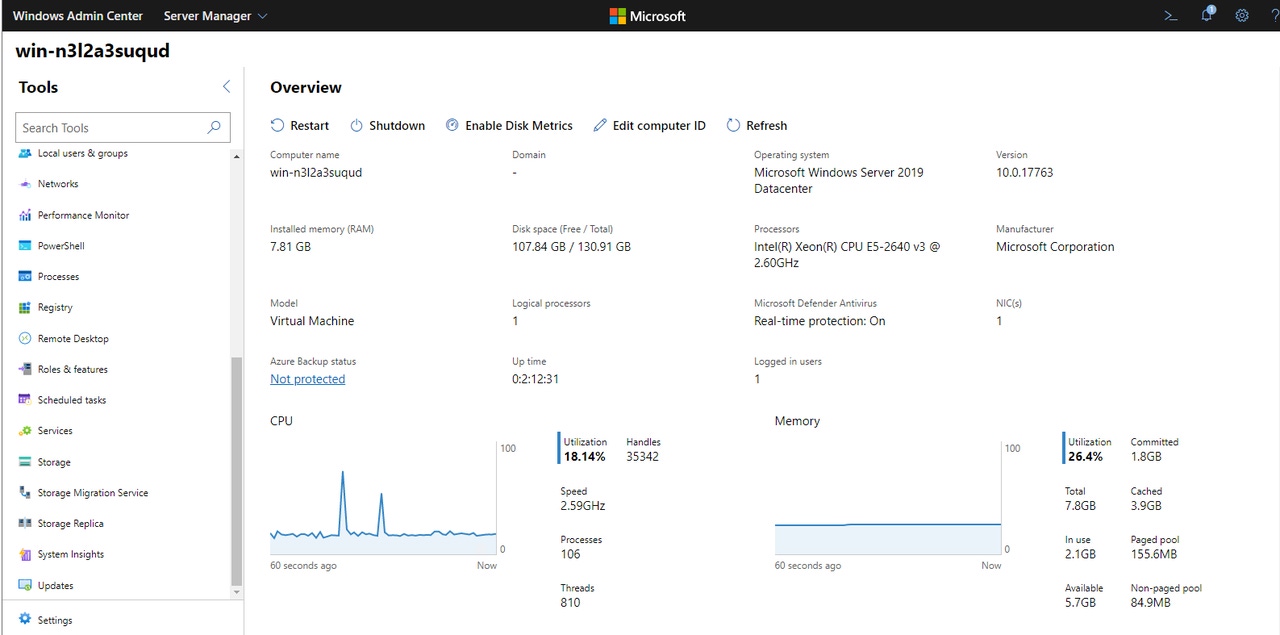
Task: Open the Updates tool
Action: pyautogui.click(x=56, y=585)
